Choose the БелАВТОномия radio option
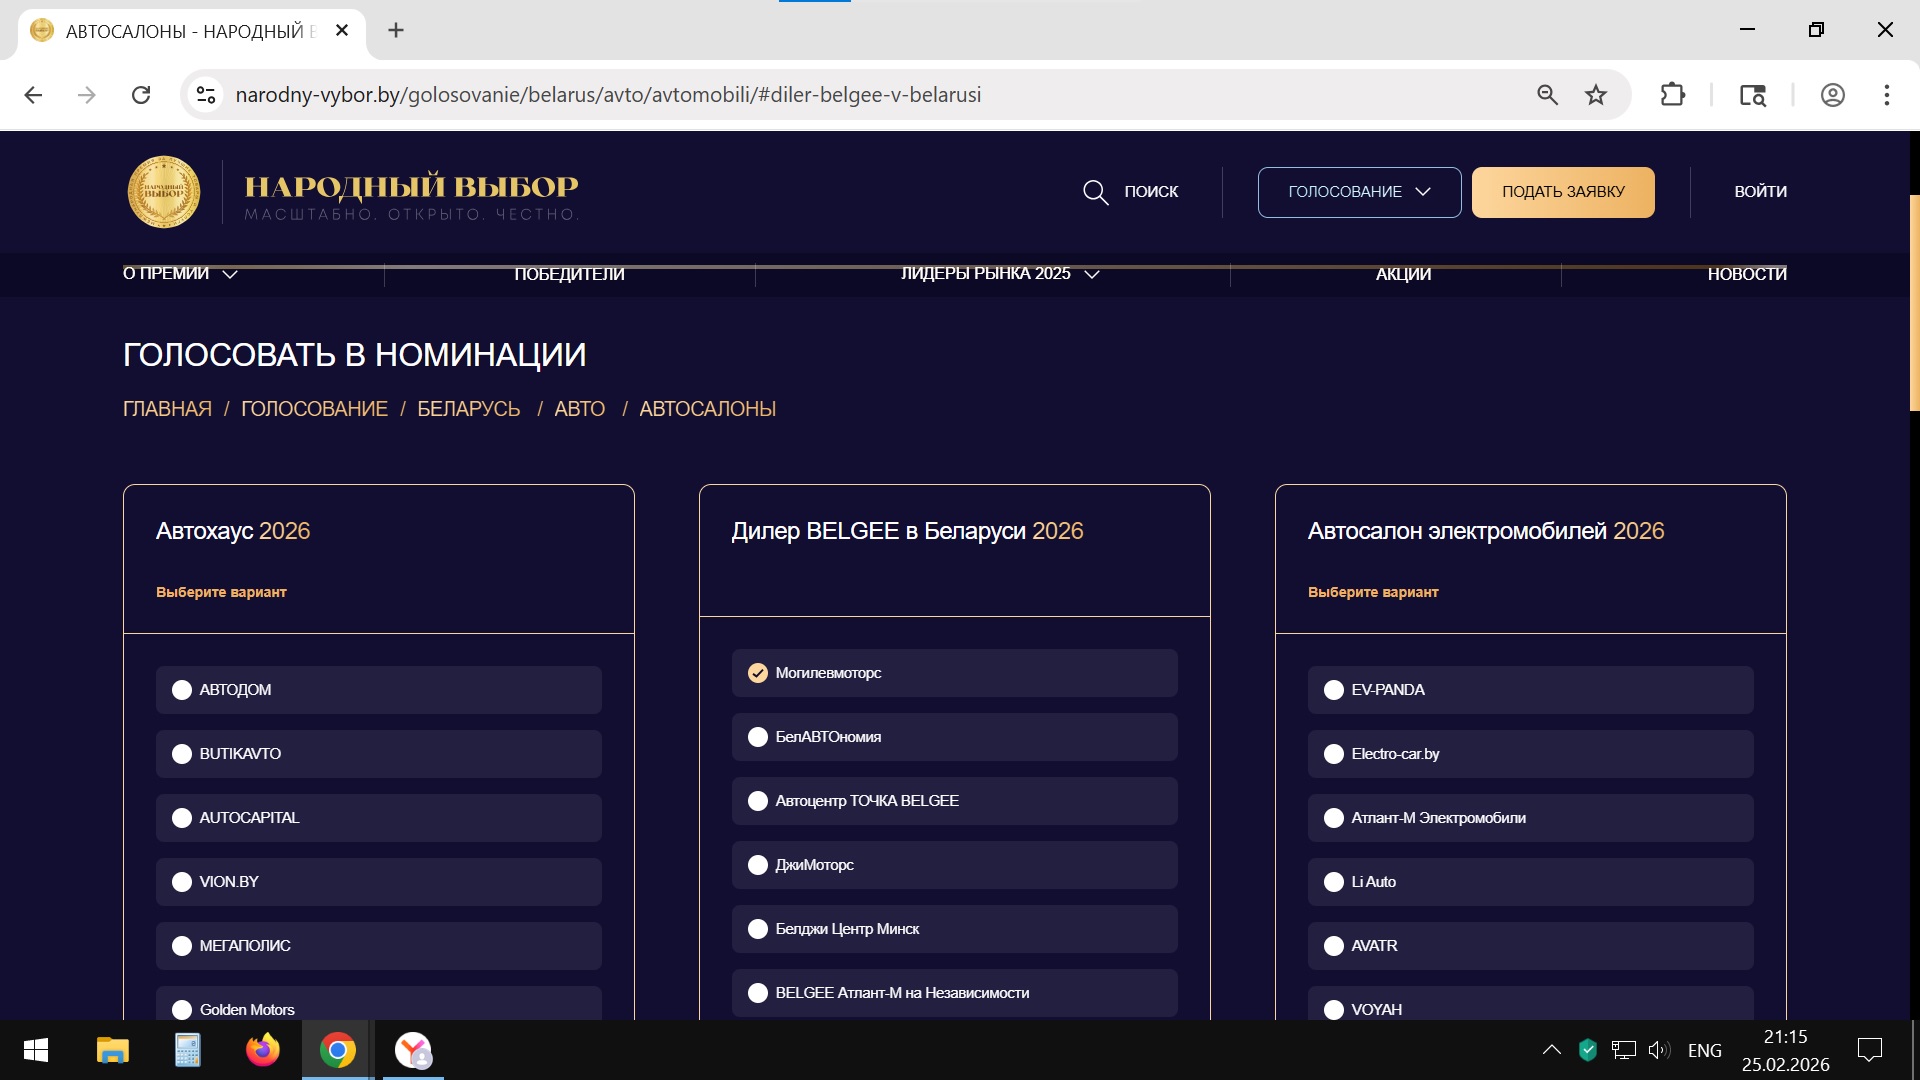This screenshot has width=1920, height=1080. tap(758, 737)
